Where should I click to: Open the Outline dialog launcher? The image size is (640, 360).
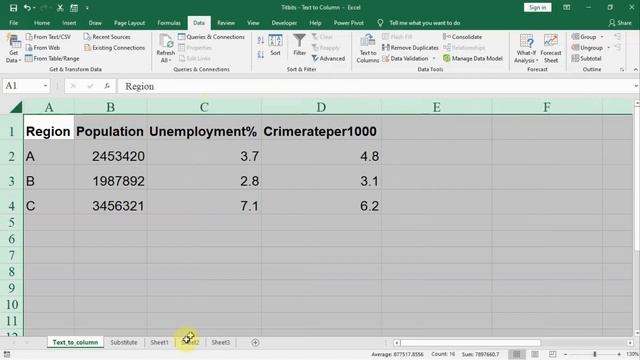(622, 70)
